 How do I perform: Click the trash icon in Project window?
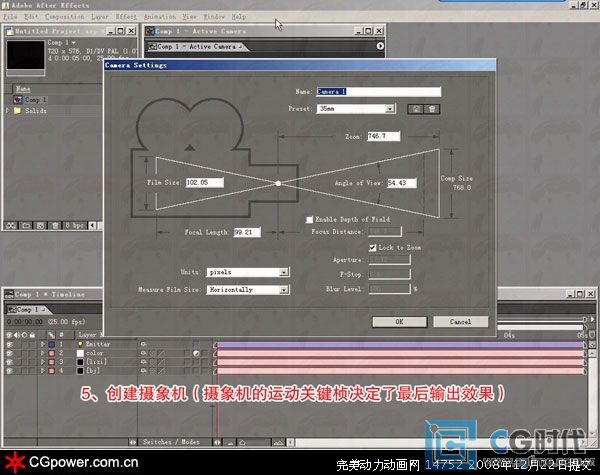(x=55, y=226)
